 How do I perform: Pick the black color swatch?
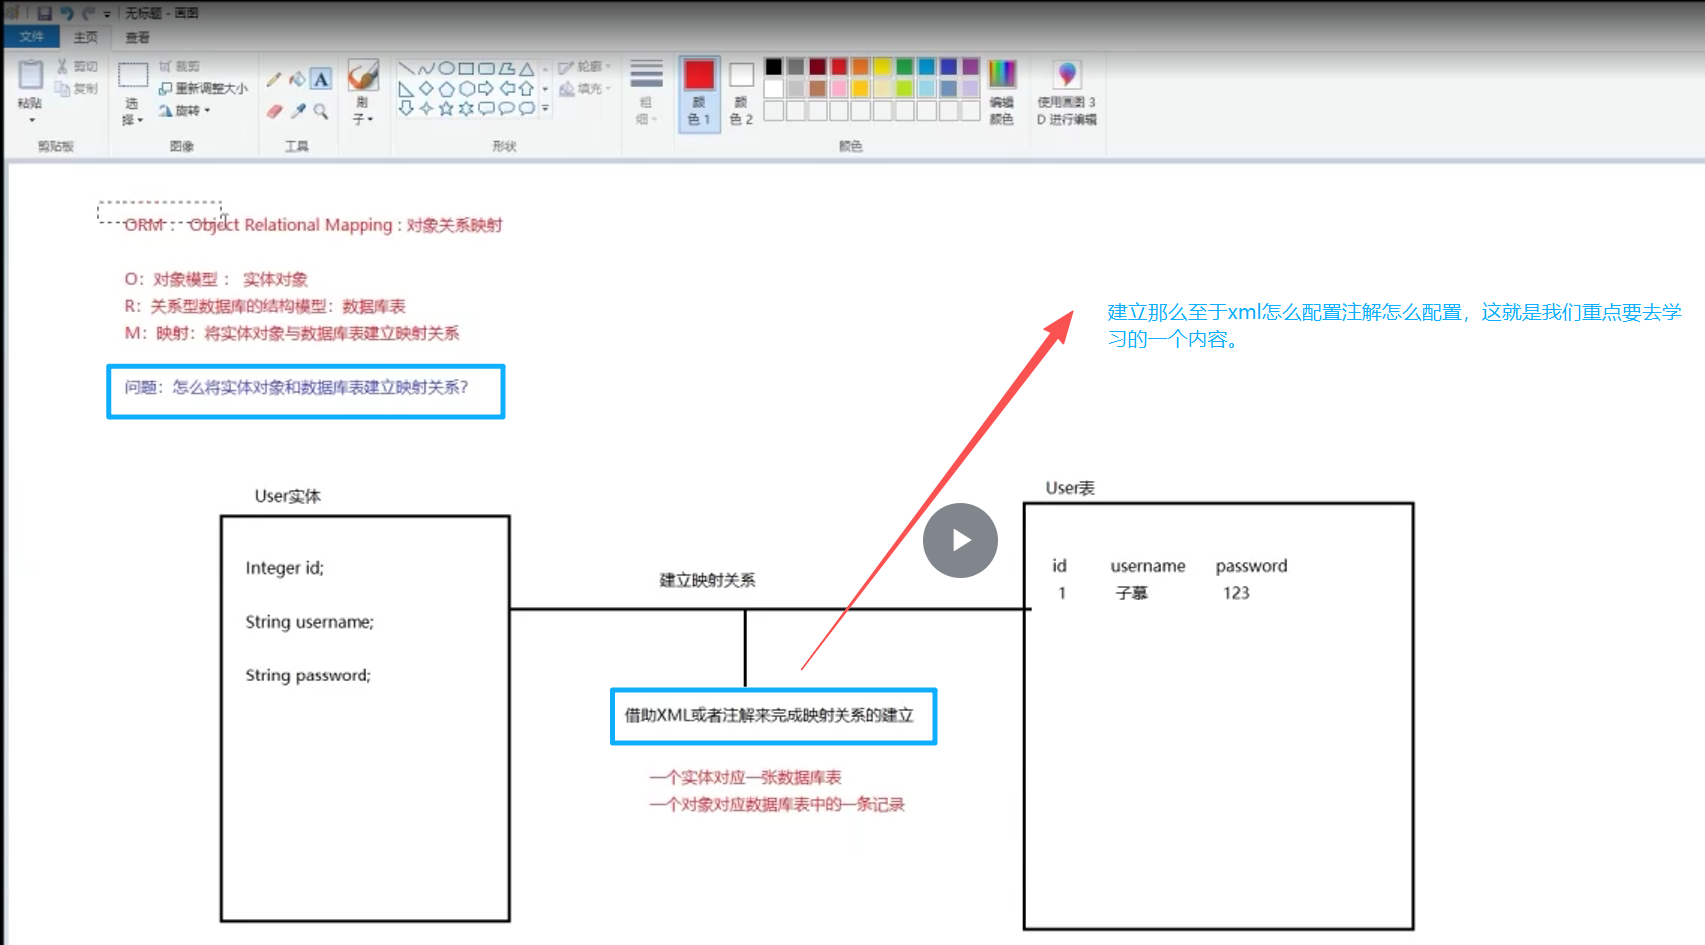774,67
